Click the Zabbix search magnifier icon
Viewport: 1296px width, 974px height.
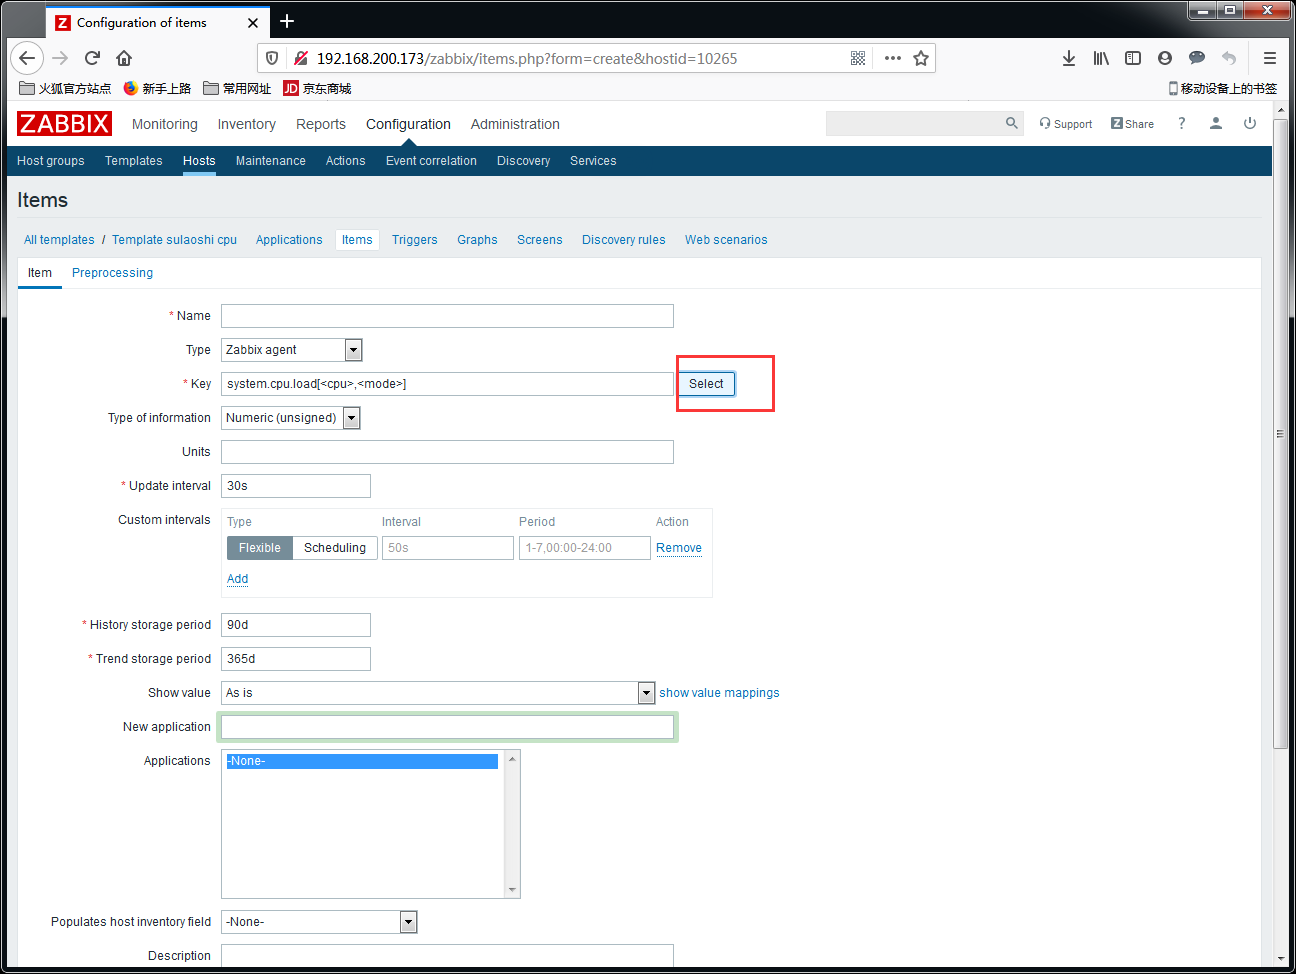tap(1011, 123)
